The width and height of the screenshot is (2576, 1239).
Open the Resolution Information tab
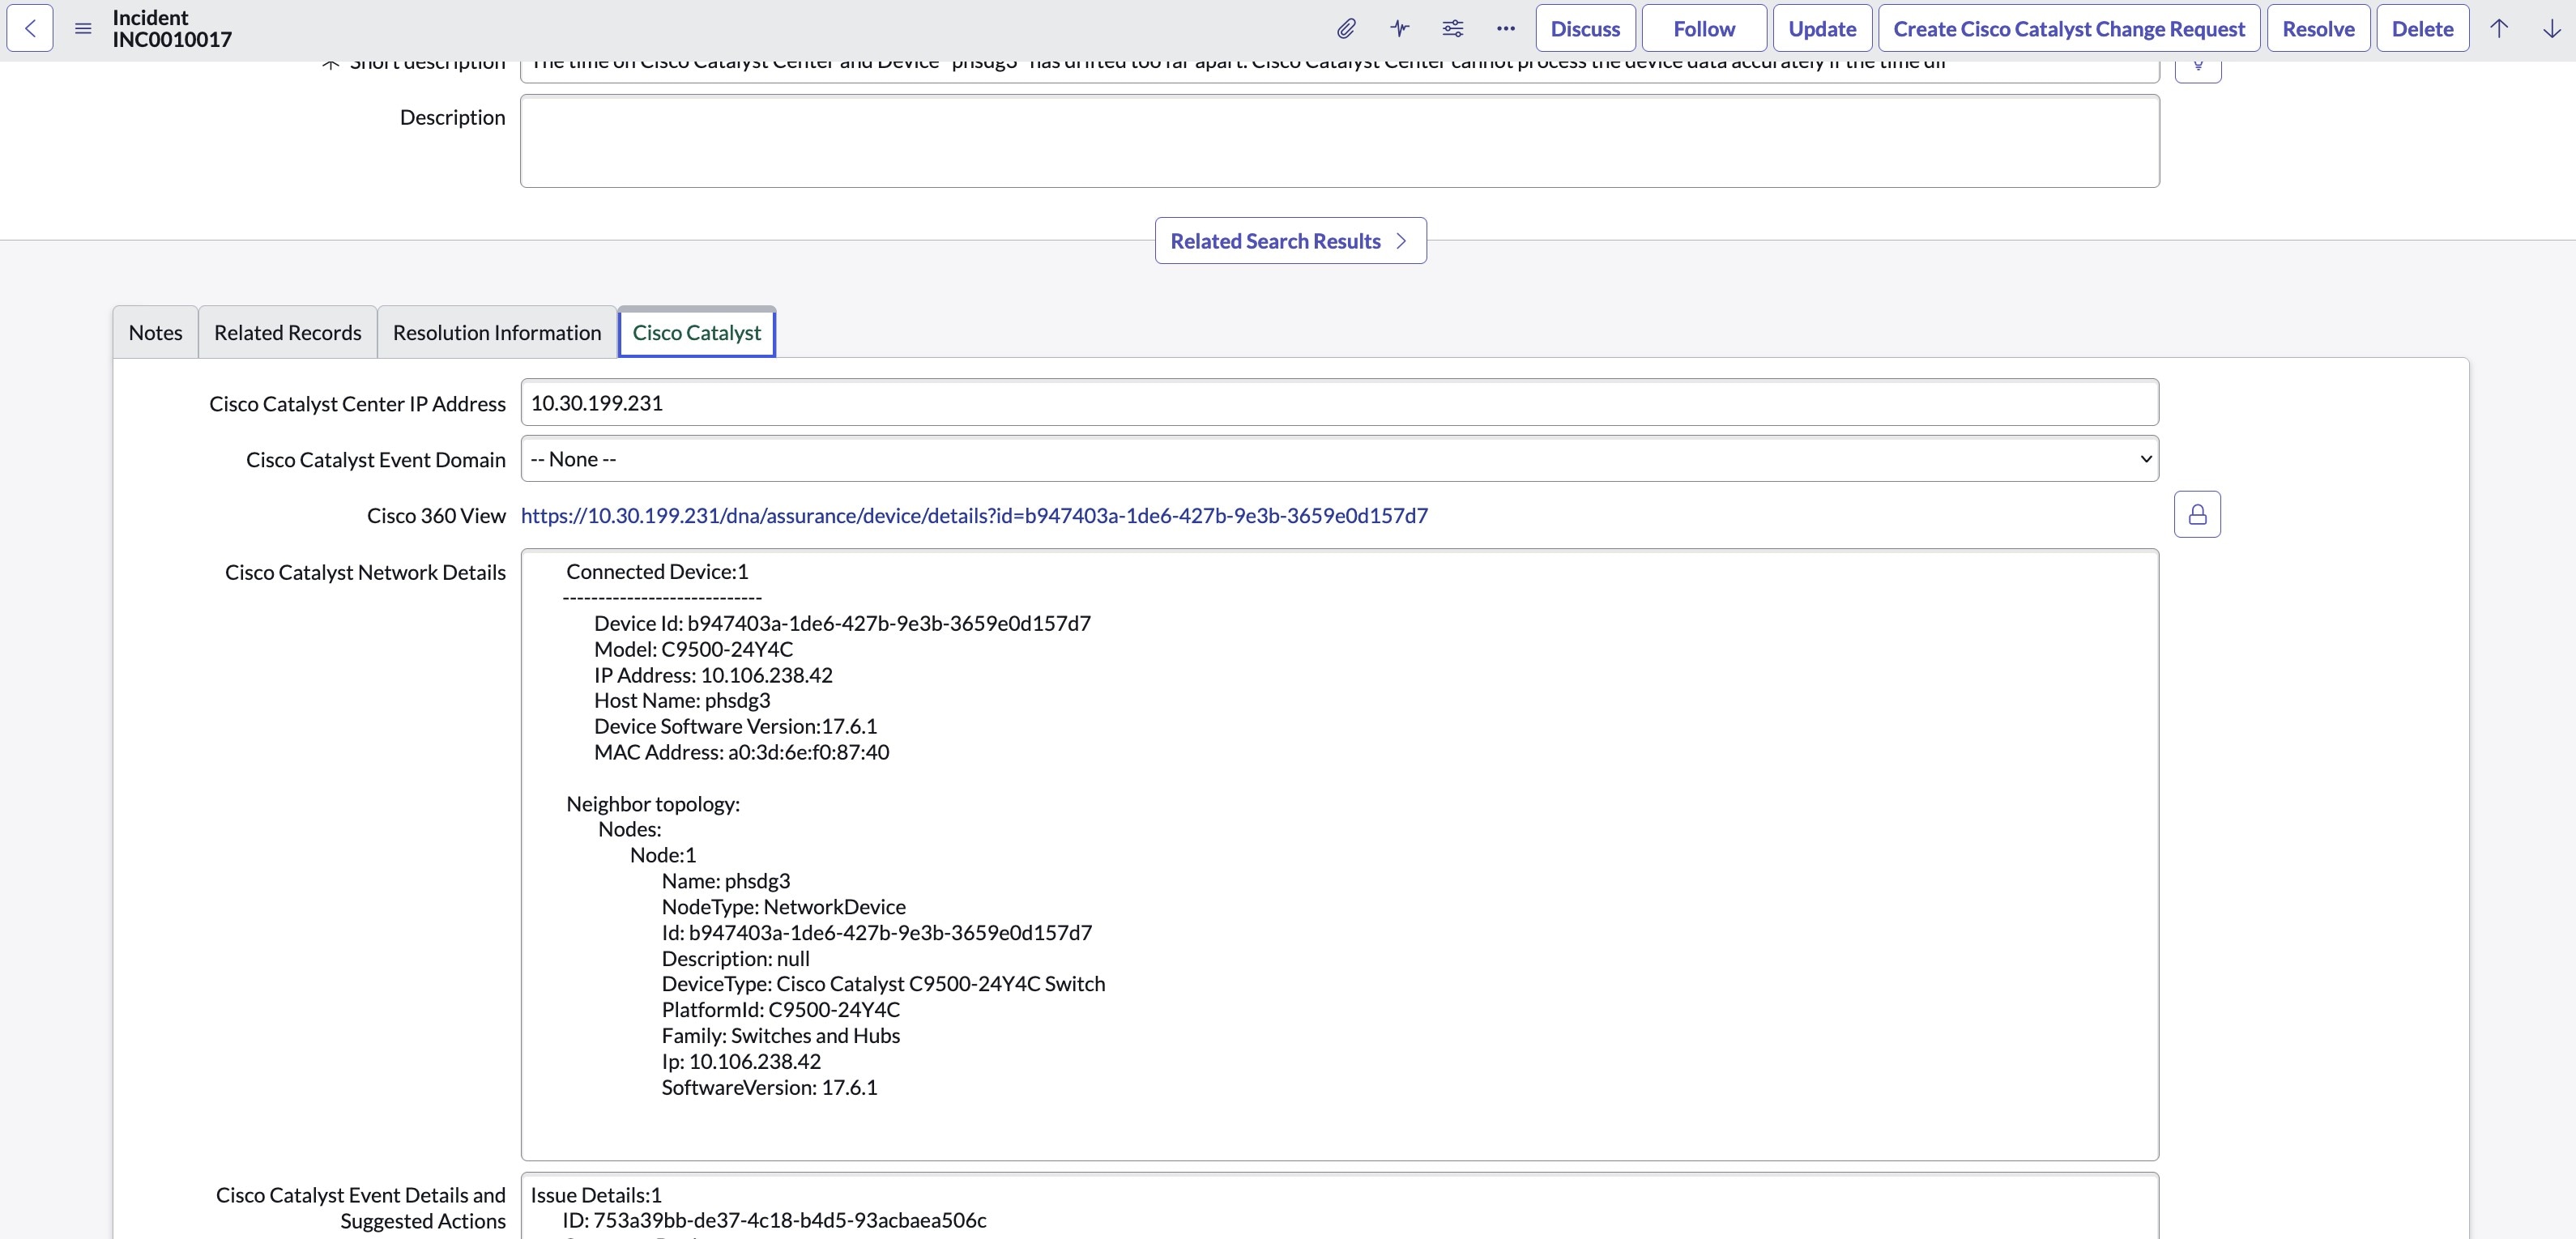pos(497,333)
